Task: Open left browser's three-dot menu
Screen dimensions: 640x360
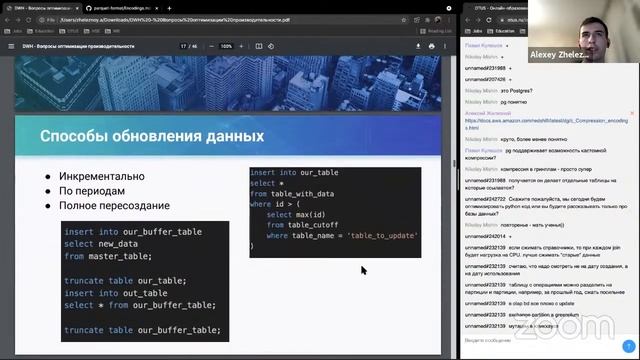Action: 449,20
